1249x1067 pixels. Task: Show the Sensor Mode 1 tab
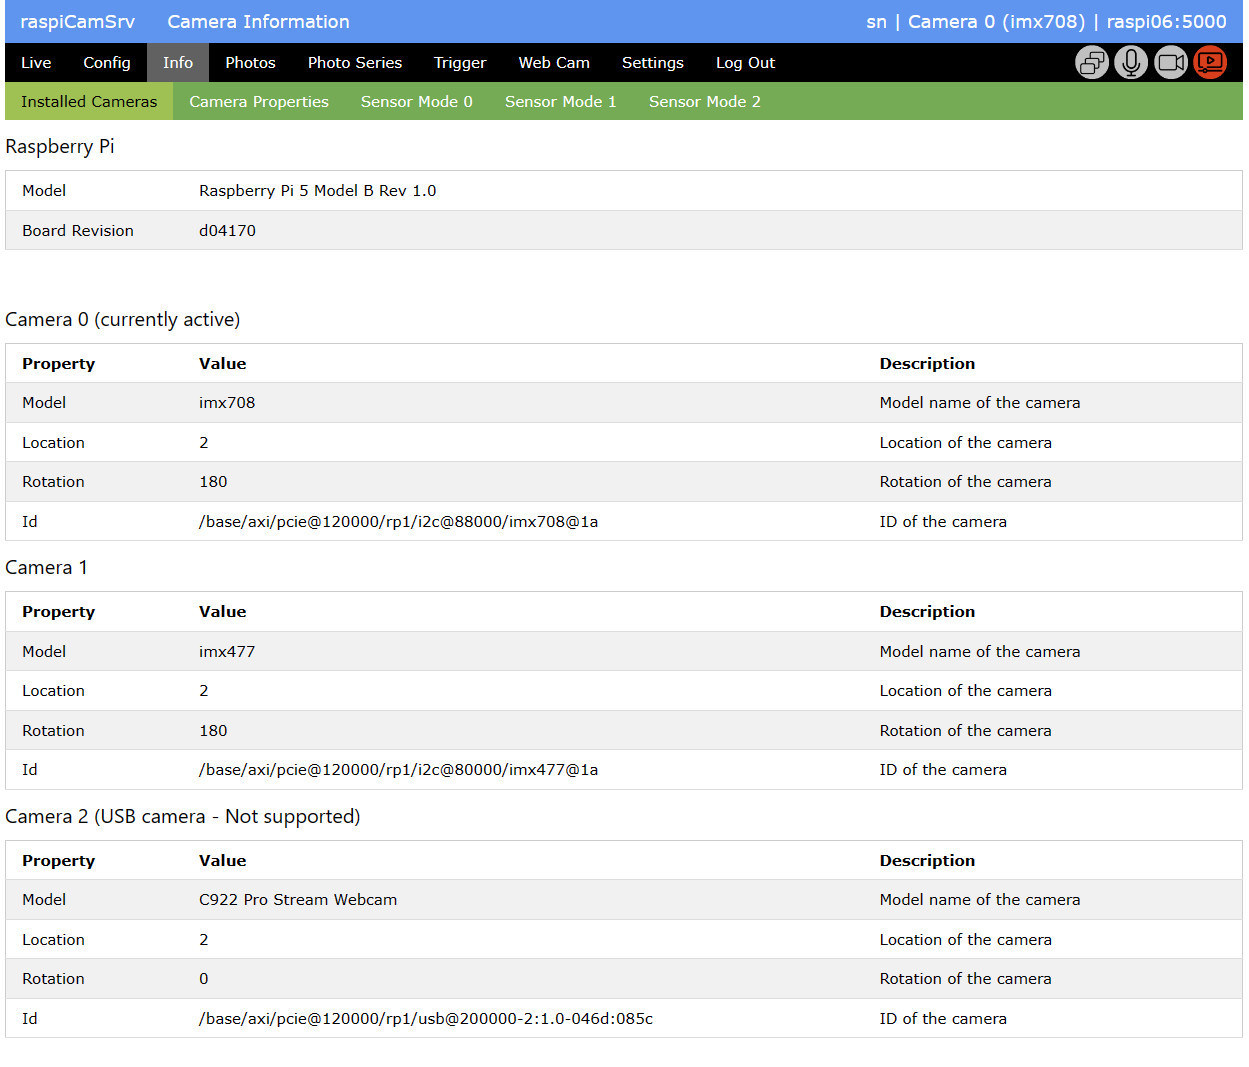click(561, 102)
